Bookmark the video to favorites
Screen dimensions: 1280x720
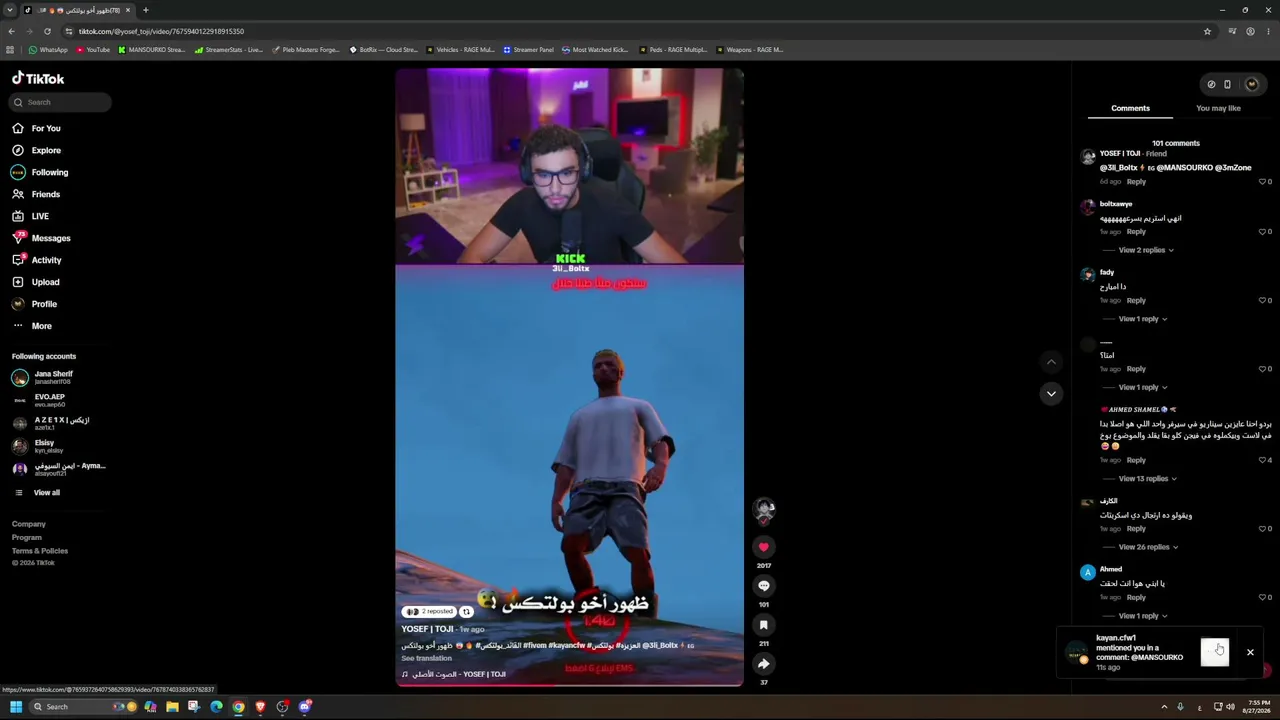pos(763,625)
